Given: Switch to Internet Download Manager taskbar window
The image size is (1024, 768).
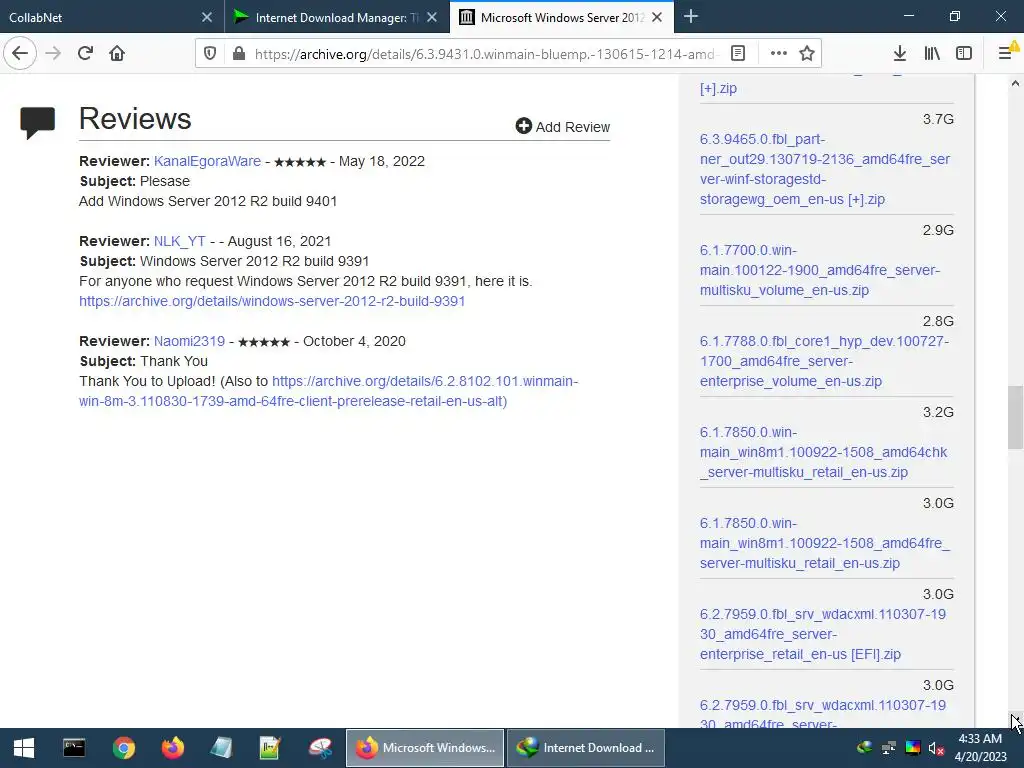Looking at the screenshot, I should (x=585, y=748).
